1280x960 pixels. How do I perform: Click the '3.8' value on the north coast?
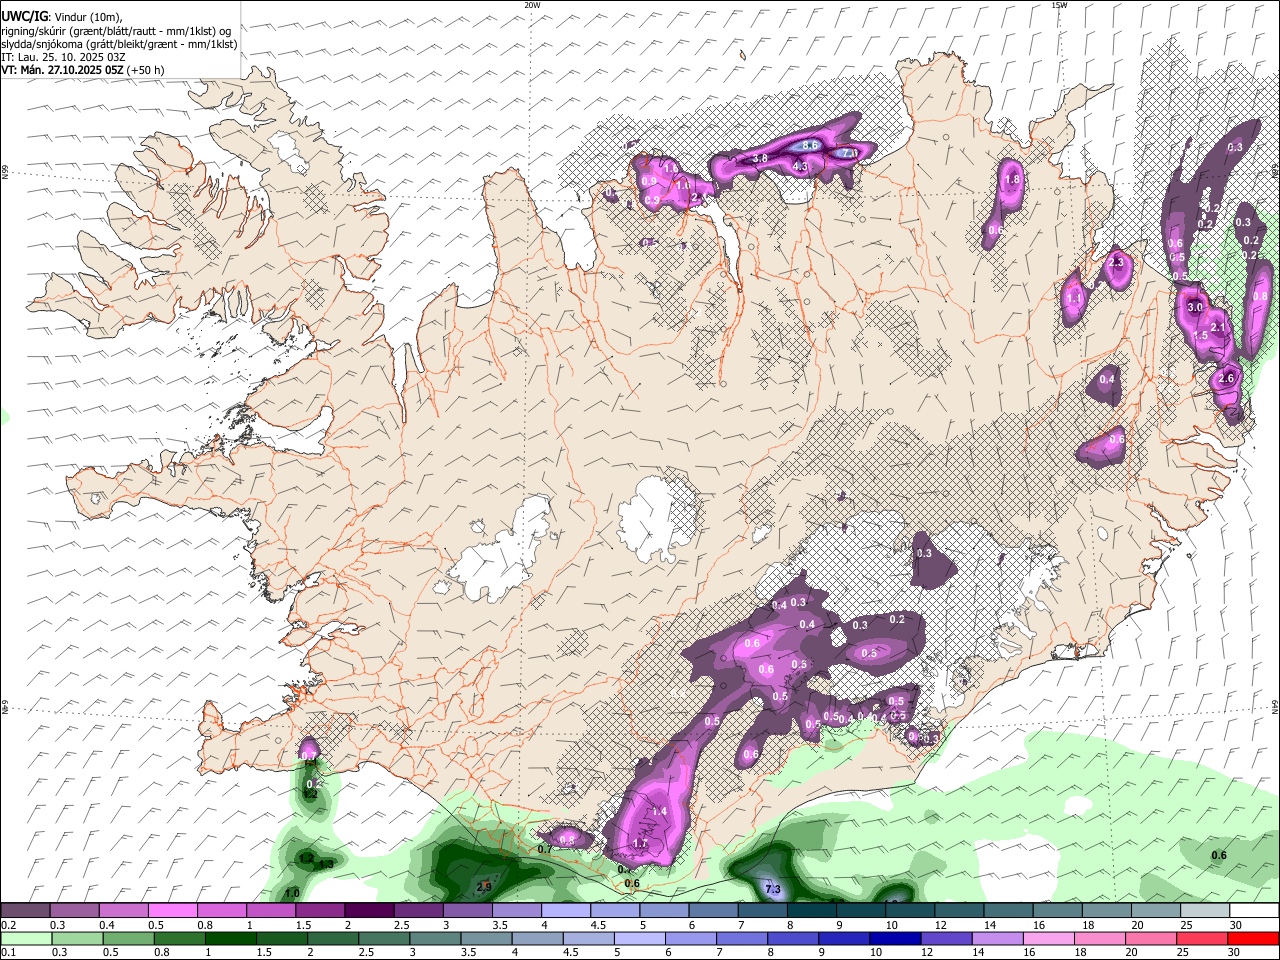760,159
